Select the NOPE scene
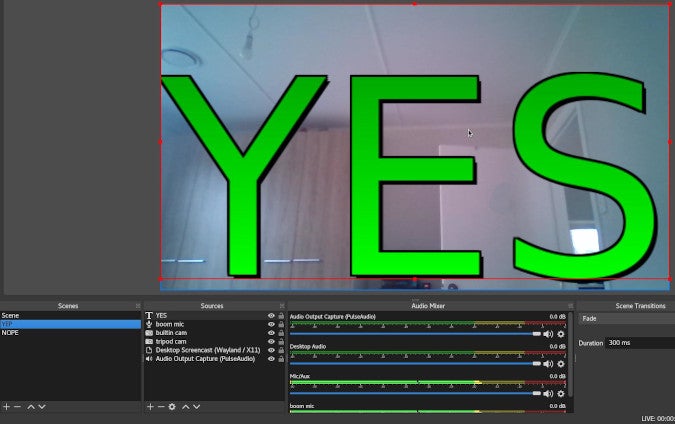The height and width of the screenshot is (424, 675). pos(11,333)
